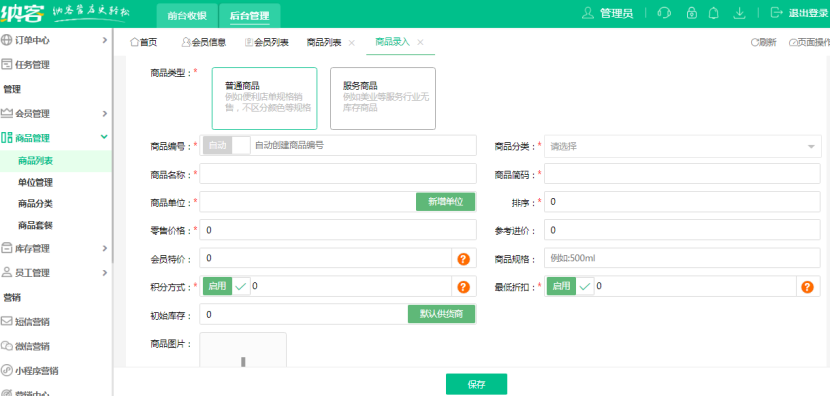Viewport: 831px width, 397px height.
Task: Toggle the 最低折扣 启用 switch
Action: [x=570, y=286]
